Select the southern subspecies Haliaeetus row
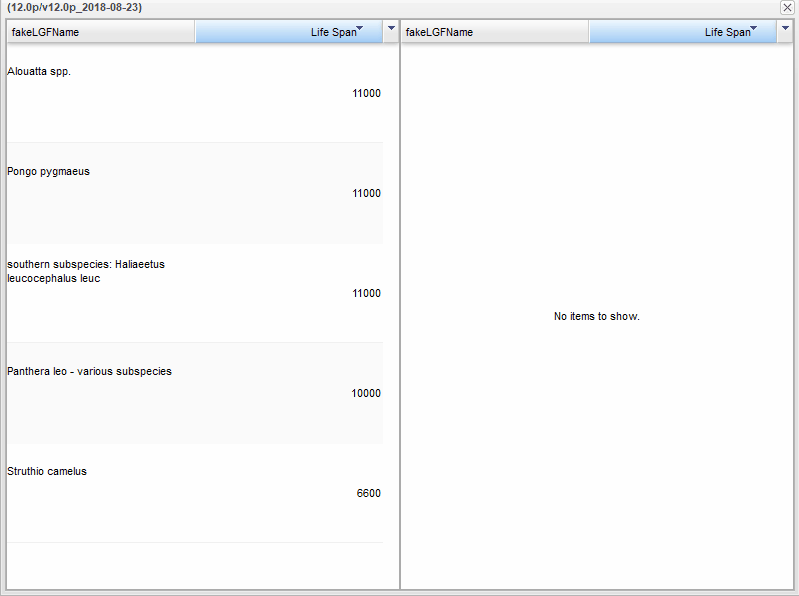 195,292
